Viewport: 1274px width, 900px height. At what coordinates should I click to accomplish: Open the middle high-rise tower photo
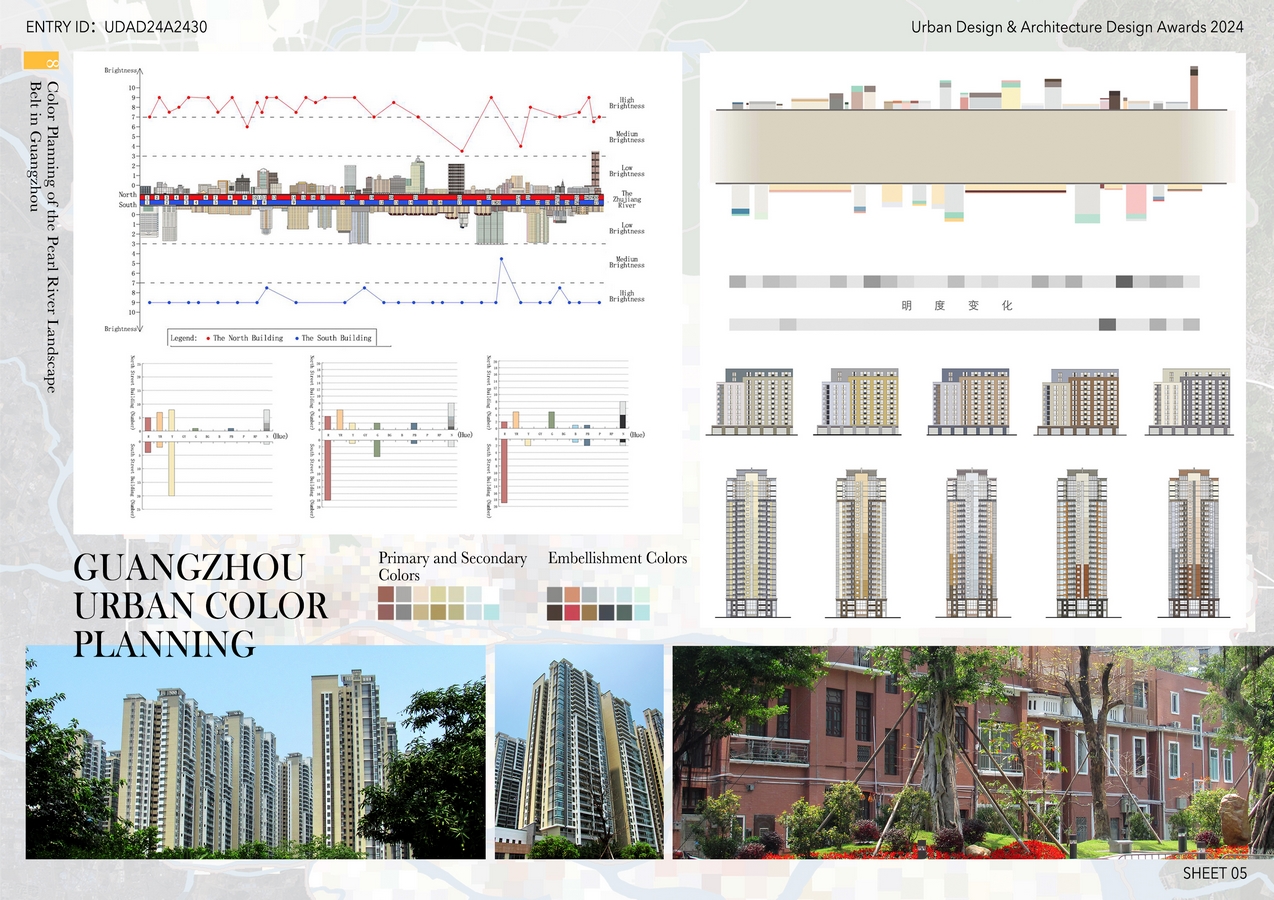(579, 752)
